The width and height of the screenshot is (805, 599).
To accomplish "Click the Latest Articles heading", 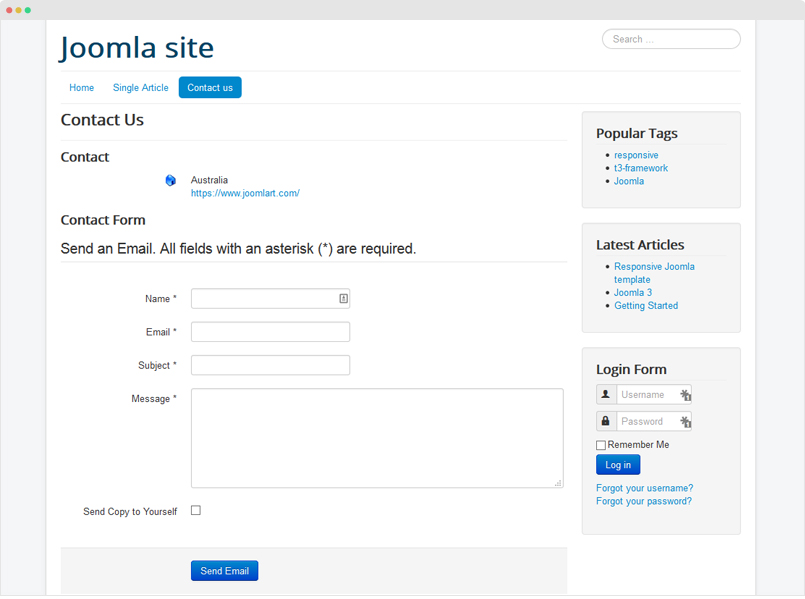I will coord(640,245).
